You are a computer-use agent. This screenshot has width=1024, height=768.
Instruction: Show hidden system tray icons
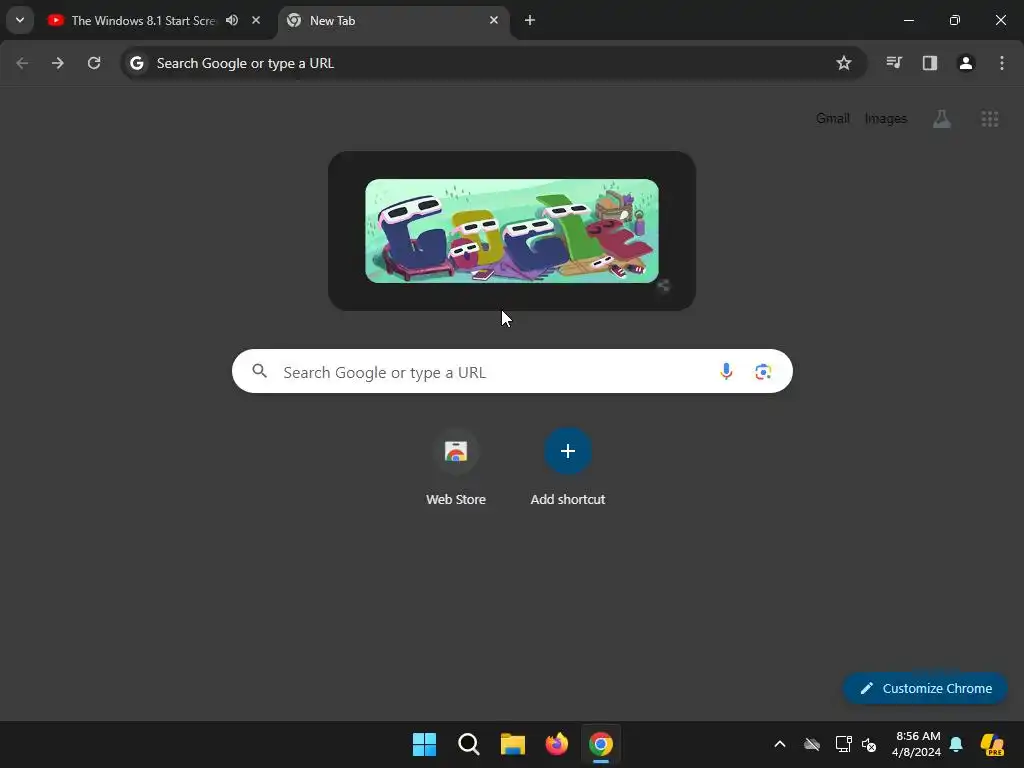(x=780, y=744)
